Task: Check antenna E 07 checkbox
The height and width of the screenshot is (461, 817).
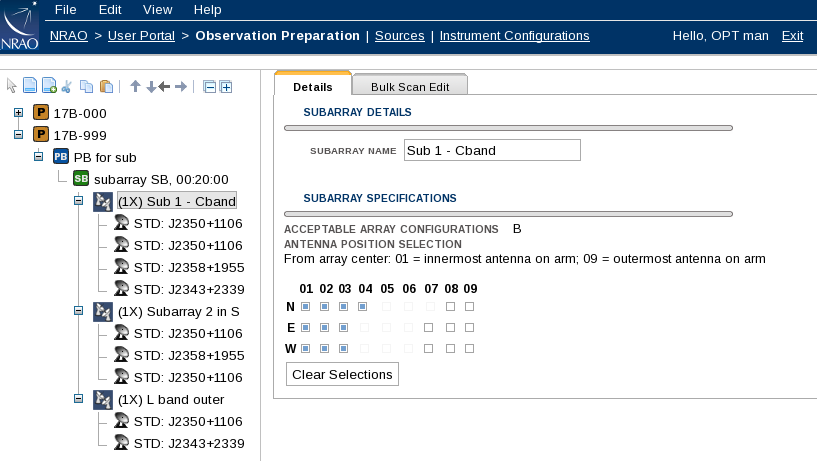Action: tap(428, 327)
